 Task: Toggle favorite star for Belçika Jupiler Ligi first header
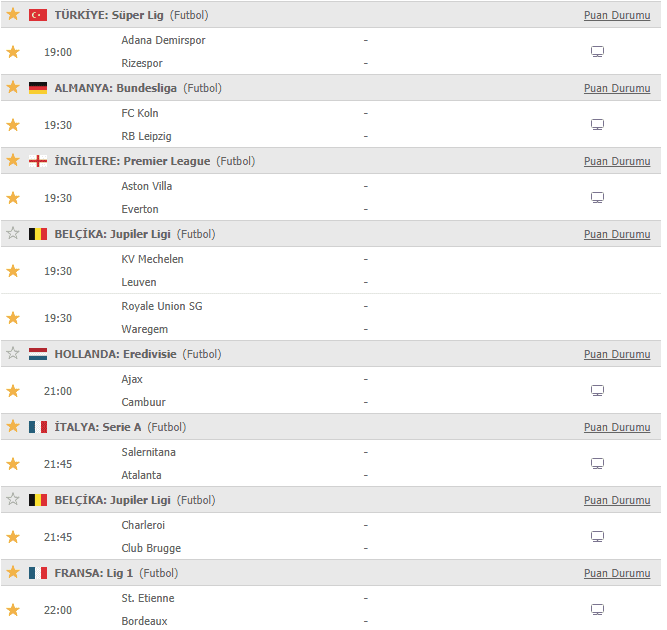pyautogui.click(x=13, y=234)
